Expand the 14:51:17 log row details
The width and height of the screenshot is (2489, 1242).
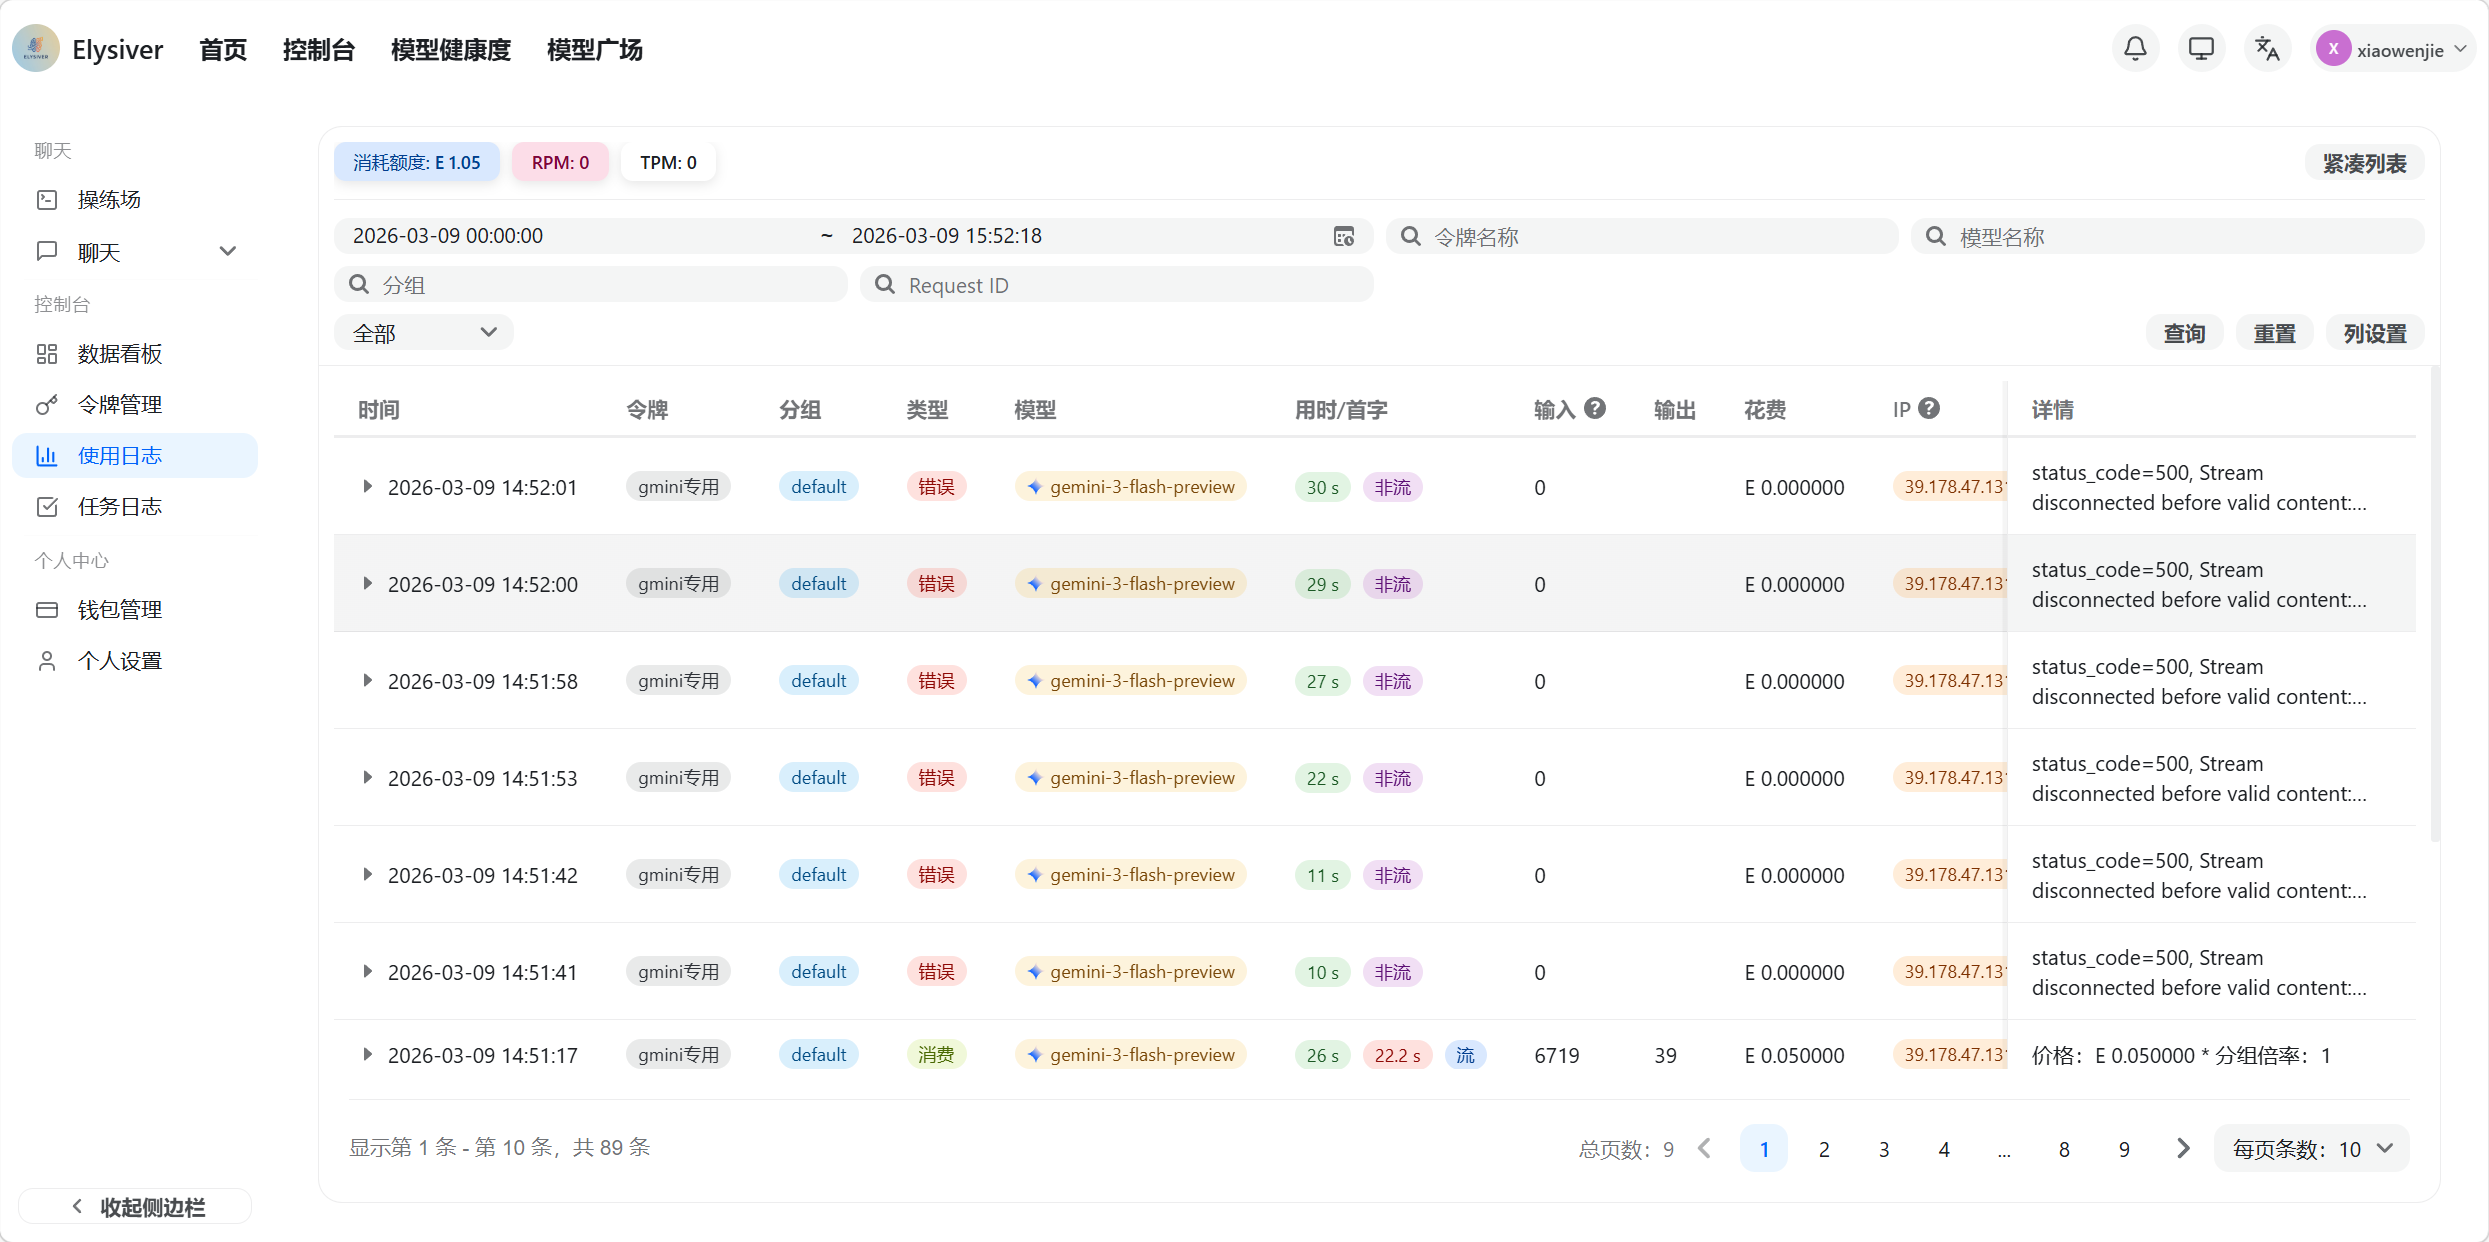[367, 1055]
